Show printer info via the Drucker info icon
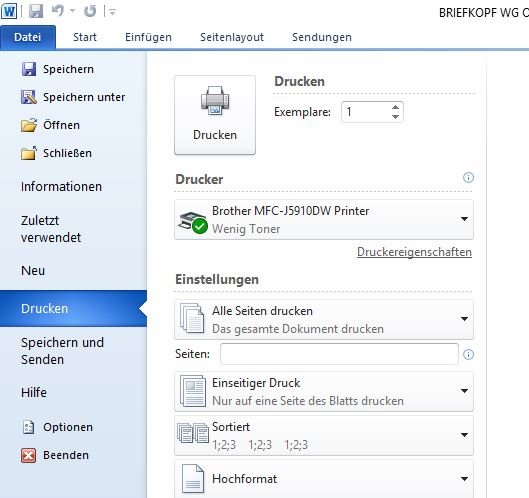The image size is (529, 498). [x=468, y=177]
